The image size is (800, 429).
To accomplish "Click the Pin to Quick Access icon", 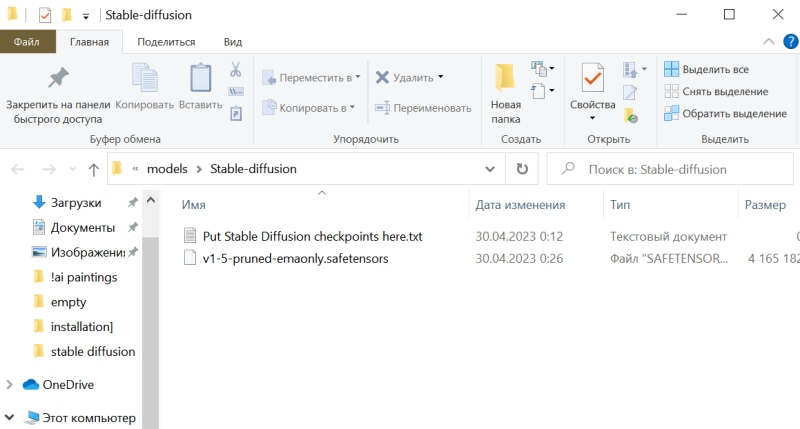I will [57, 78].
